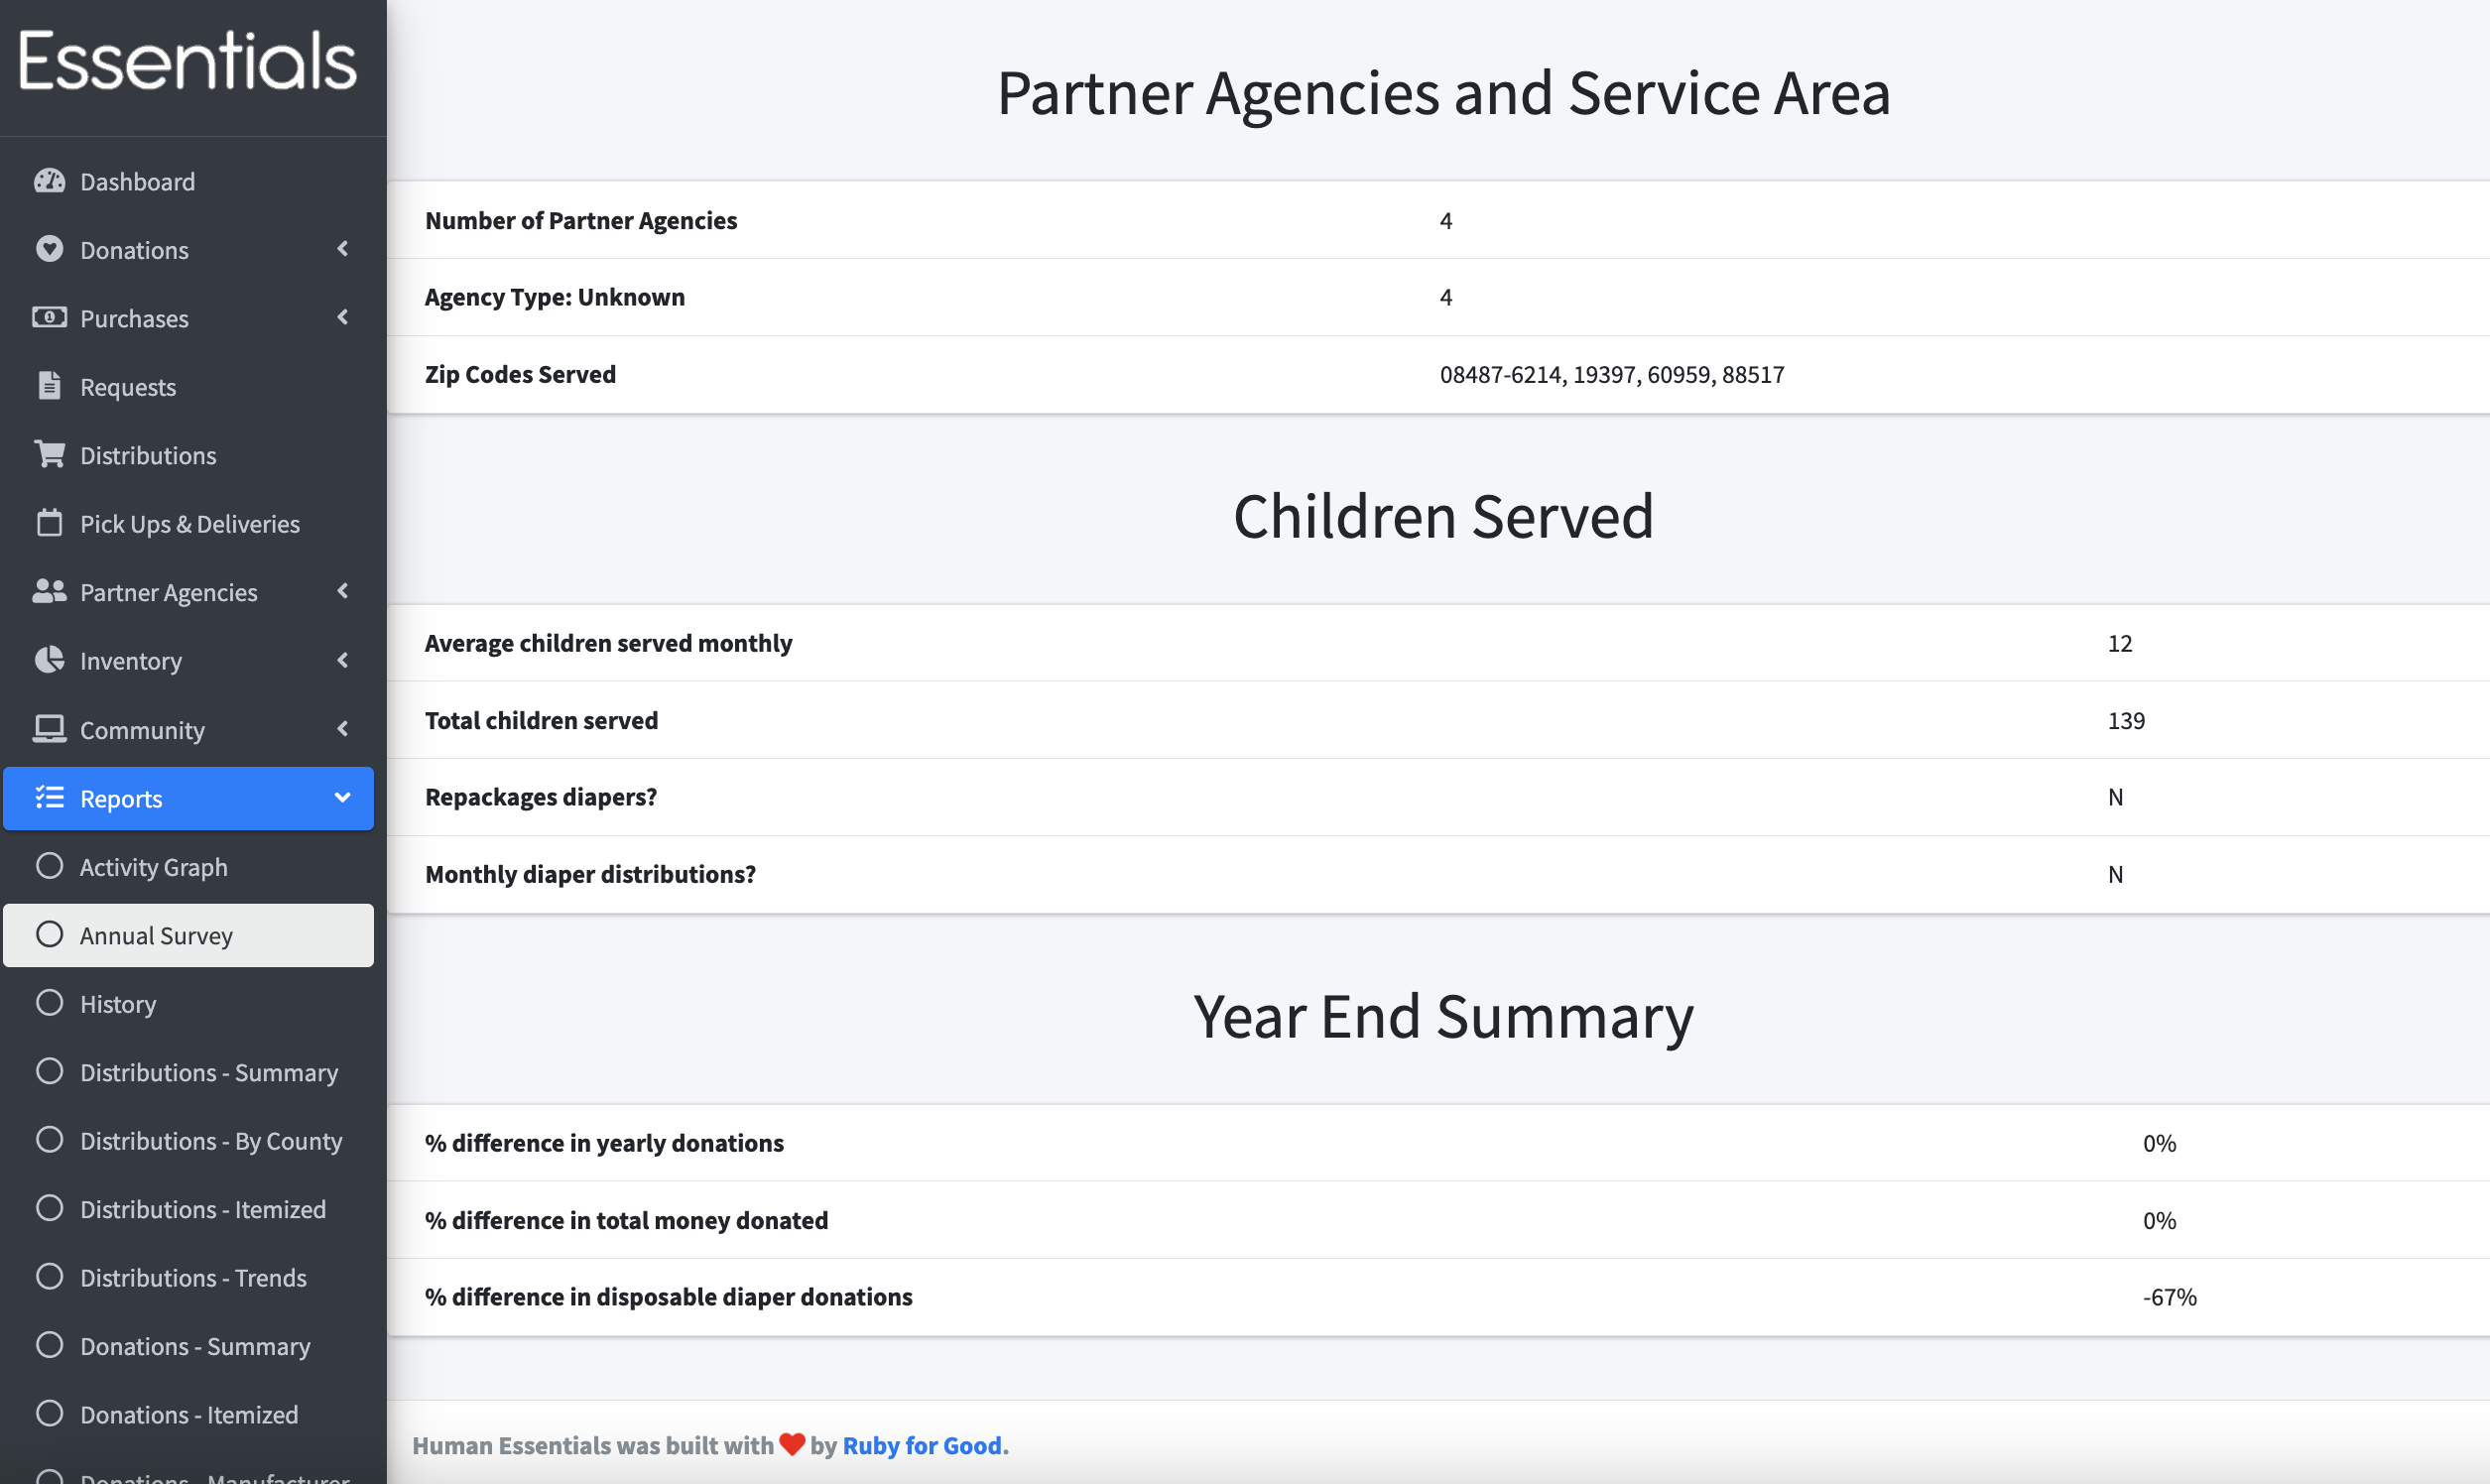Image resolution: width=2490 pixels, height=1484 pixels.
Task: Click the Distributions icon in sidebar
Action: [50, 454]
